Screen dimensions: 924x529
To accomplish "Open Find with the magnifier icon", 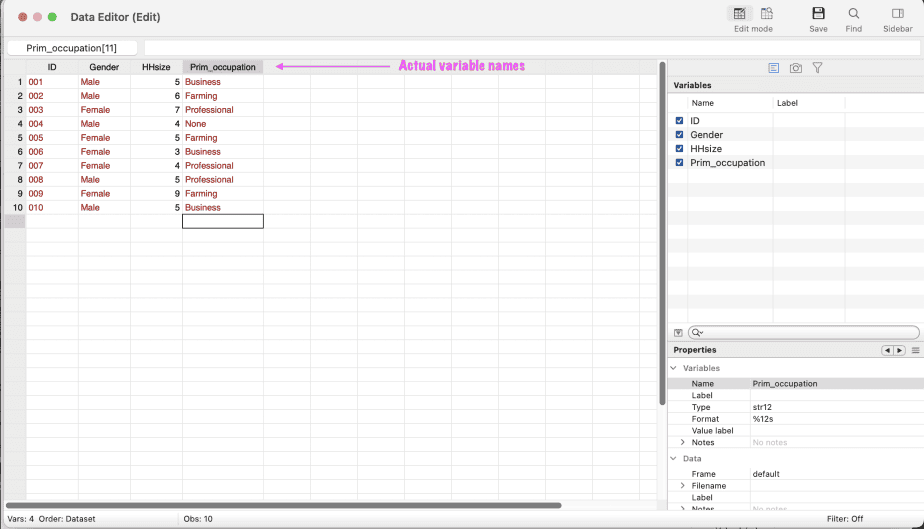I will coord(853,14).
